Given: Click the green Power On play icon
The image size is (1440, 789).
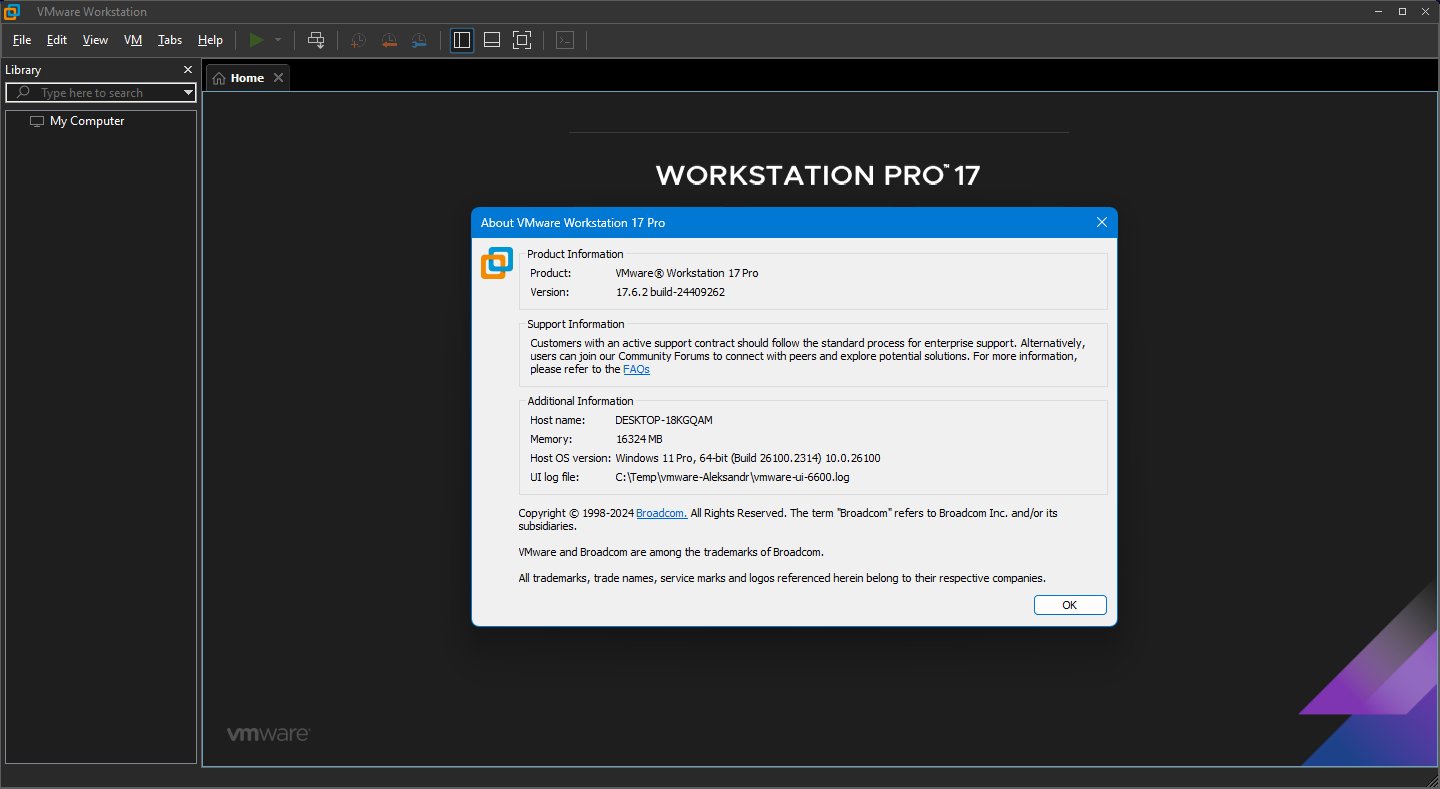Looking at the screenshot, I should (257, 40).
